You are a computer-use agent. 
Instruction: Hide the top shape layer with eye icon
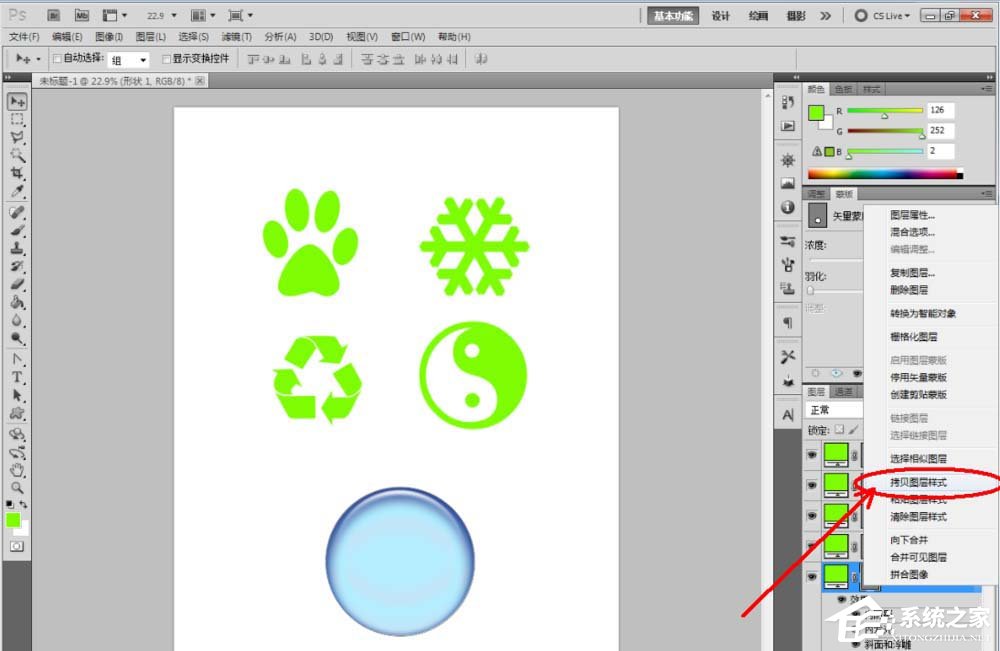coord(812,455)
